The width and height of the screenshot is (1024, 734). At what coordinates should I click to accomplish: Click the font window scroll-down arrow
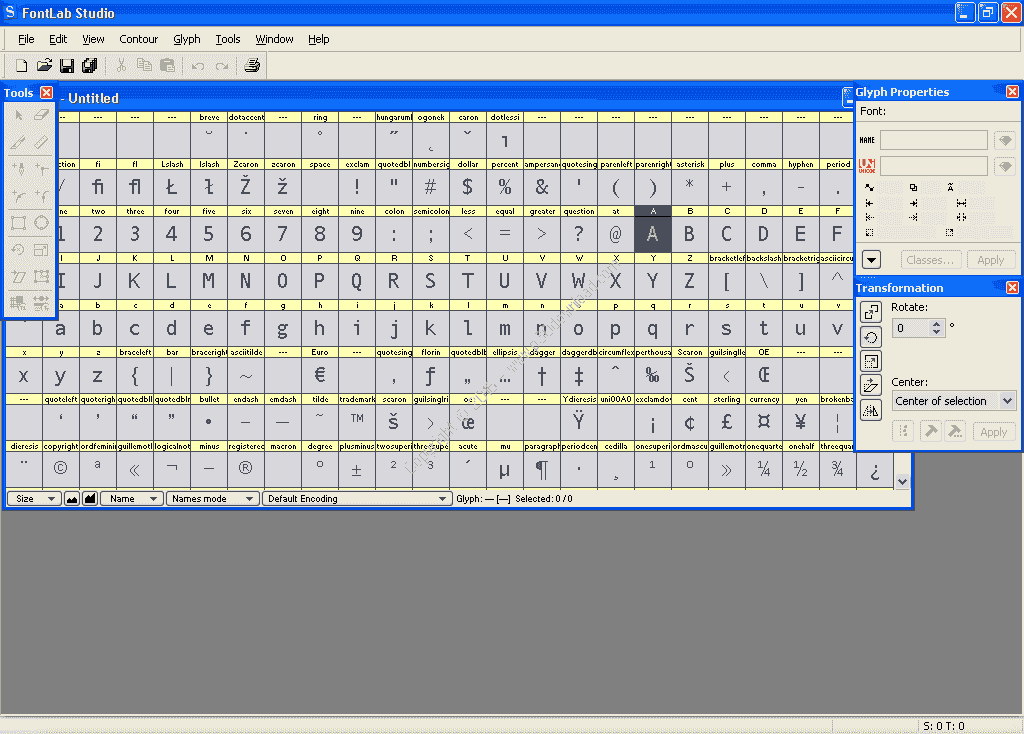[x=902, y=481]
